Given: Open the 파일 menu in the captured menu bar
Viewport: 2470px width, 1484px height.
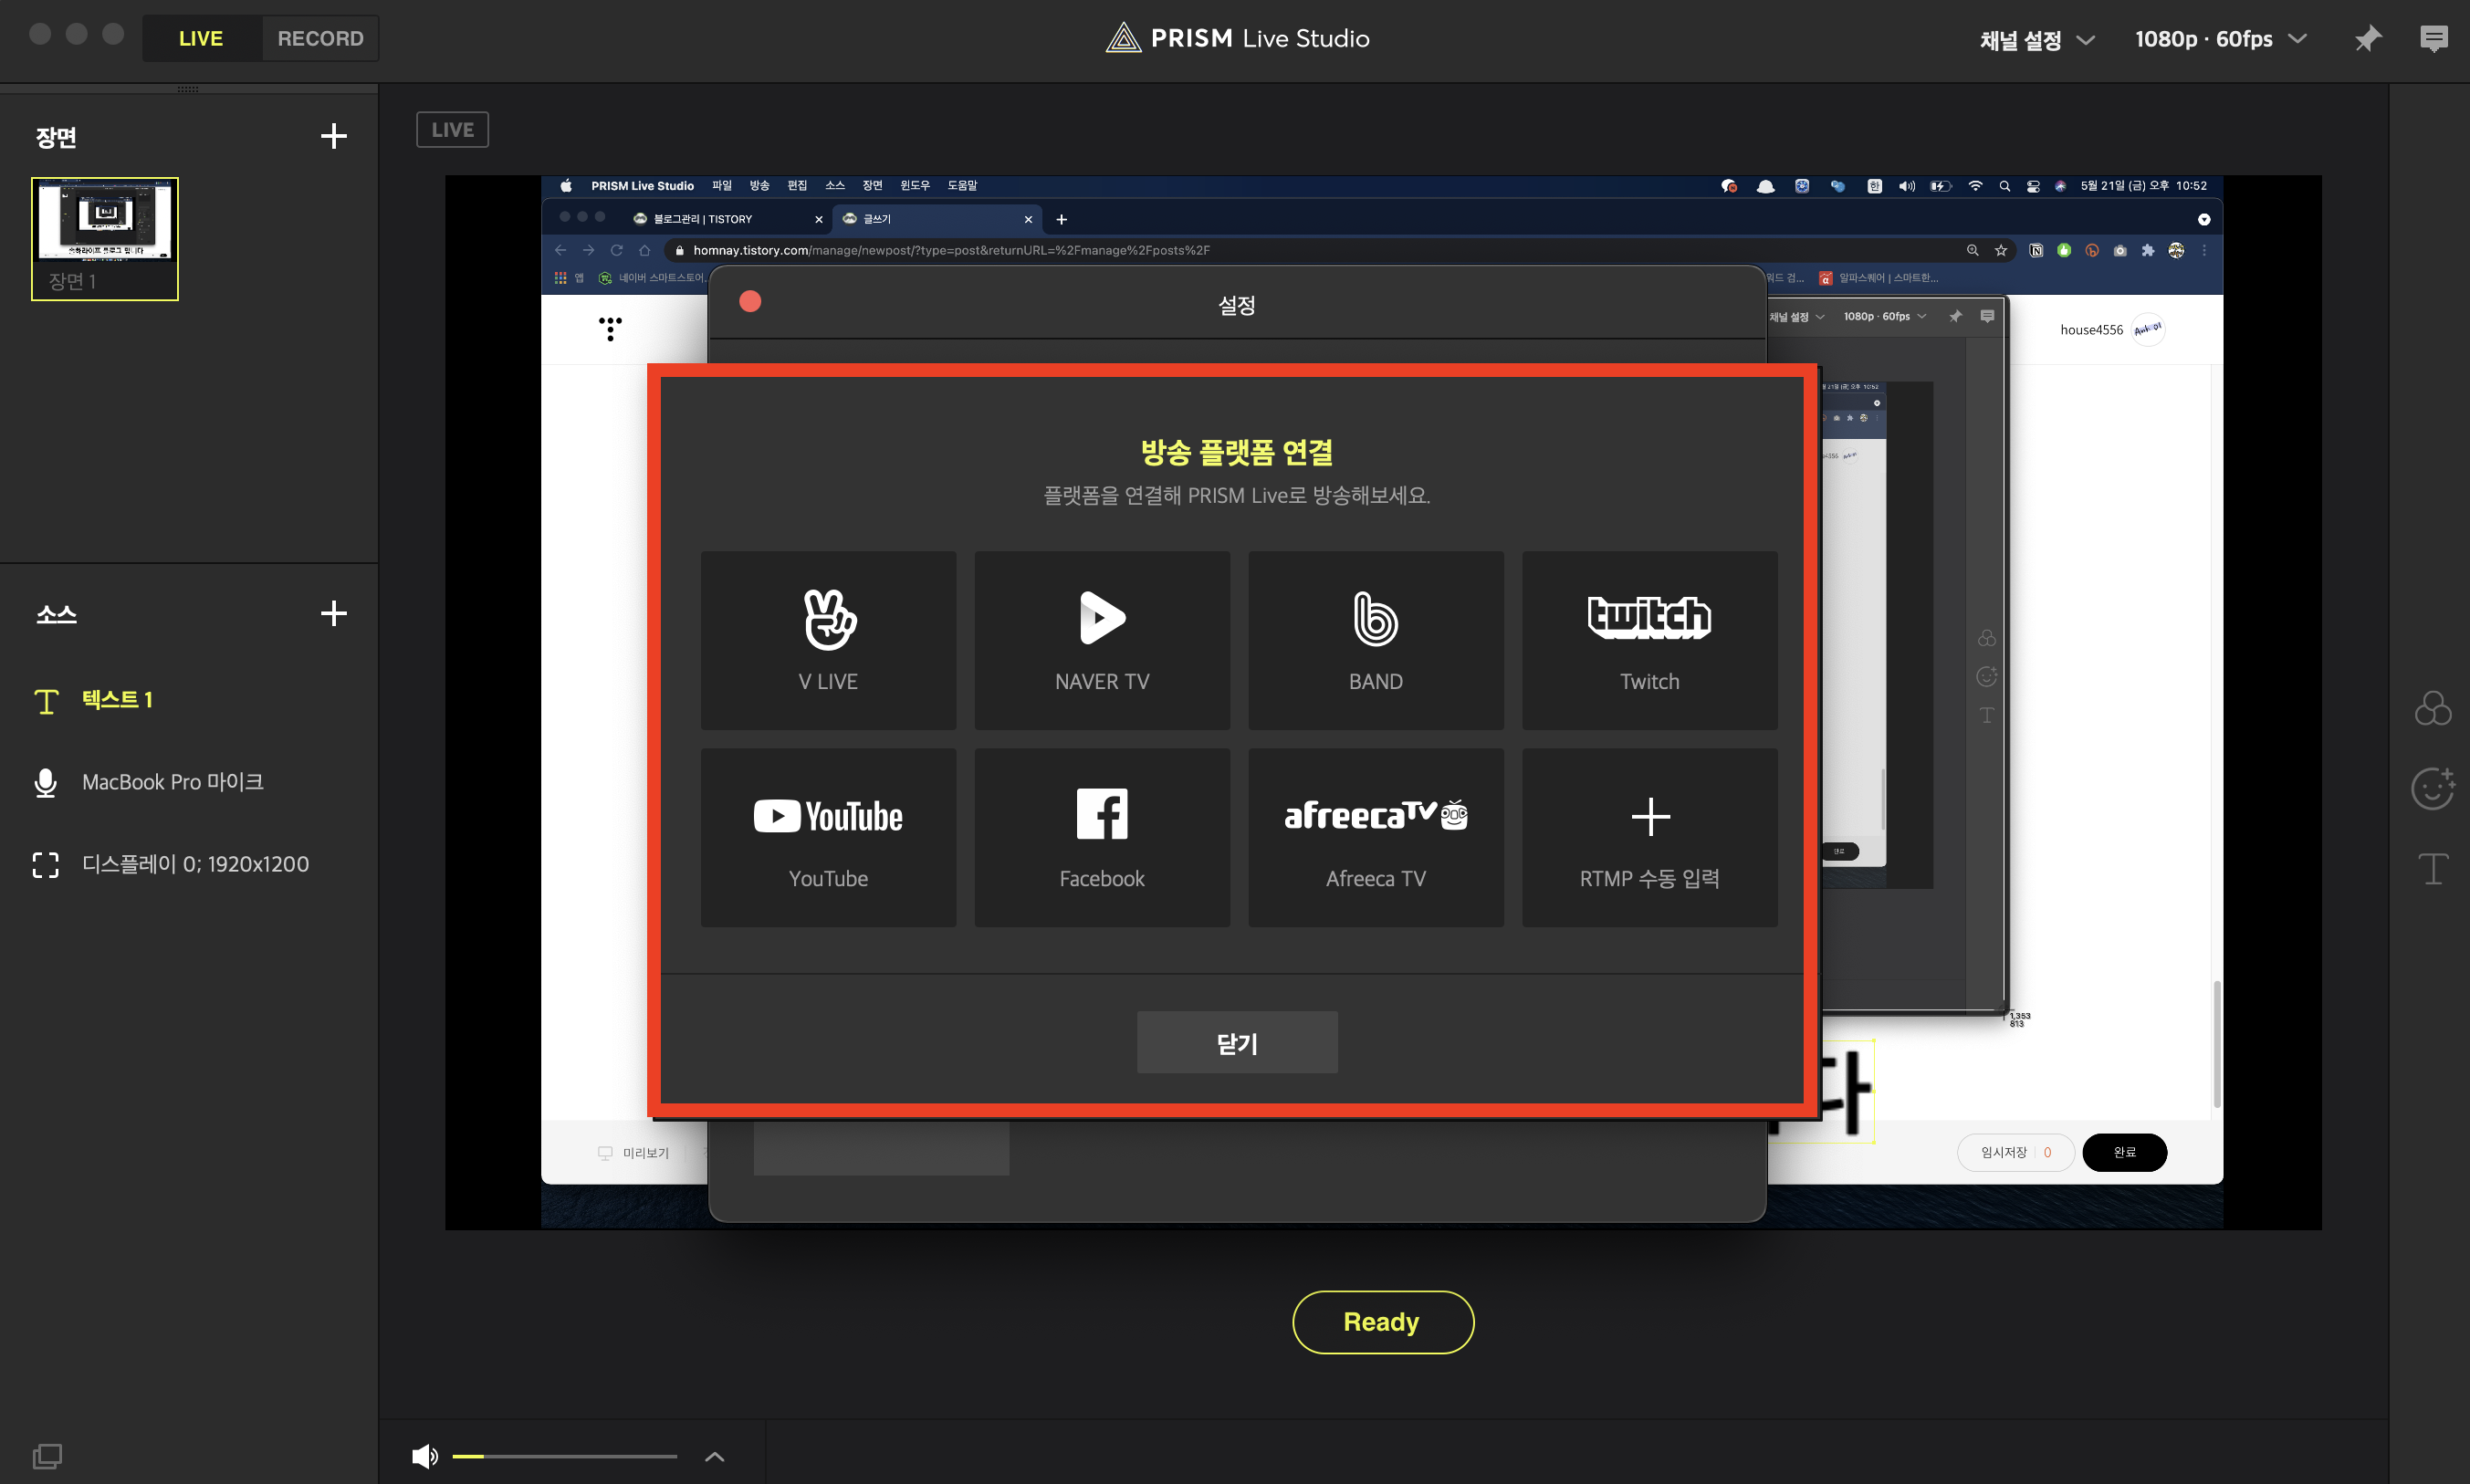Looking at the screenshot, I should pyautogui.click(x=721, y=186).
